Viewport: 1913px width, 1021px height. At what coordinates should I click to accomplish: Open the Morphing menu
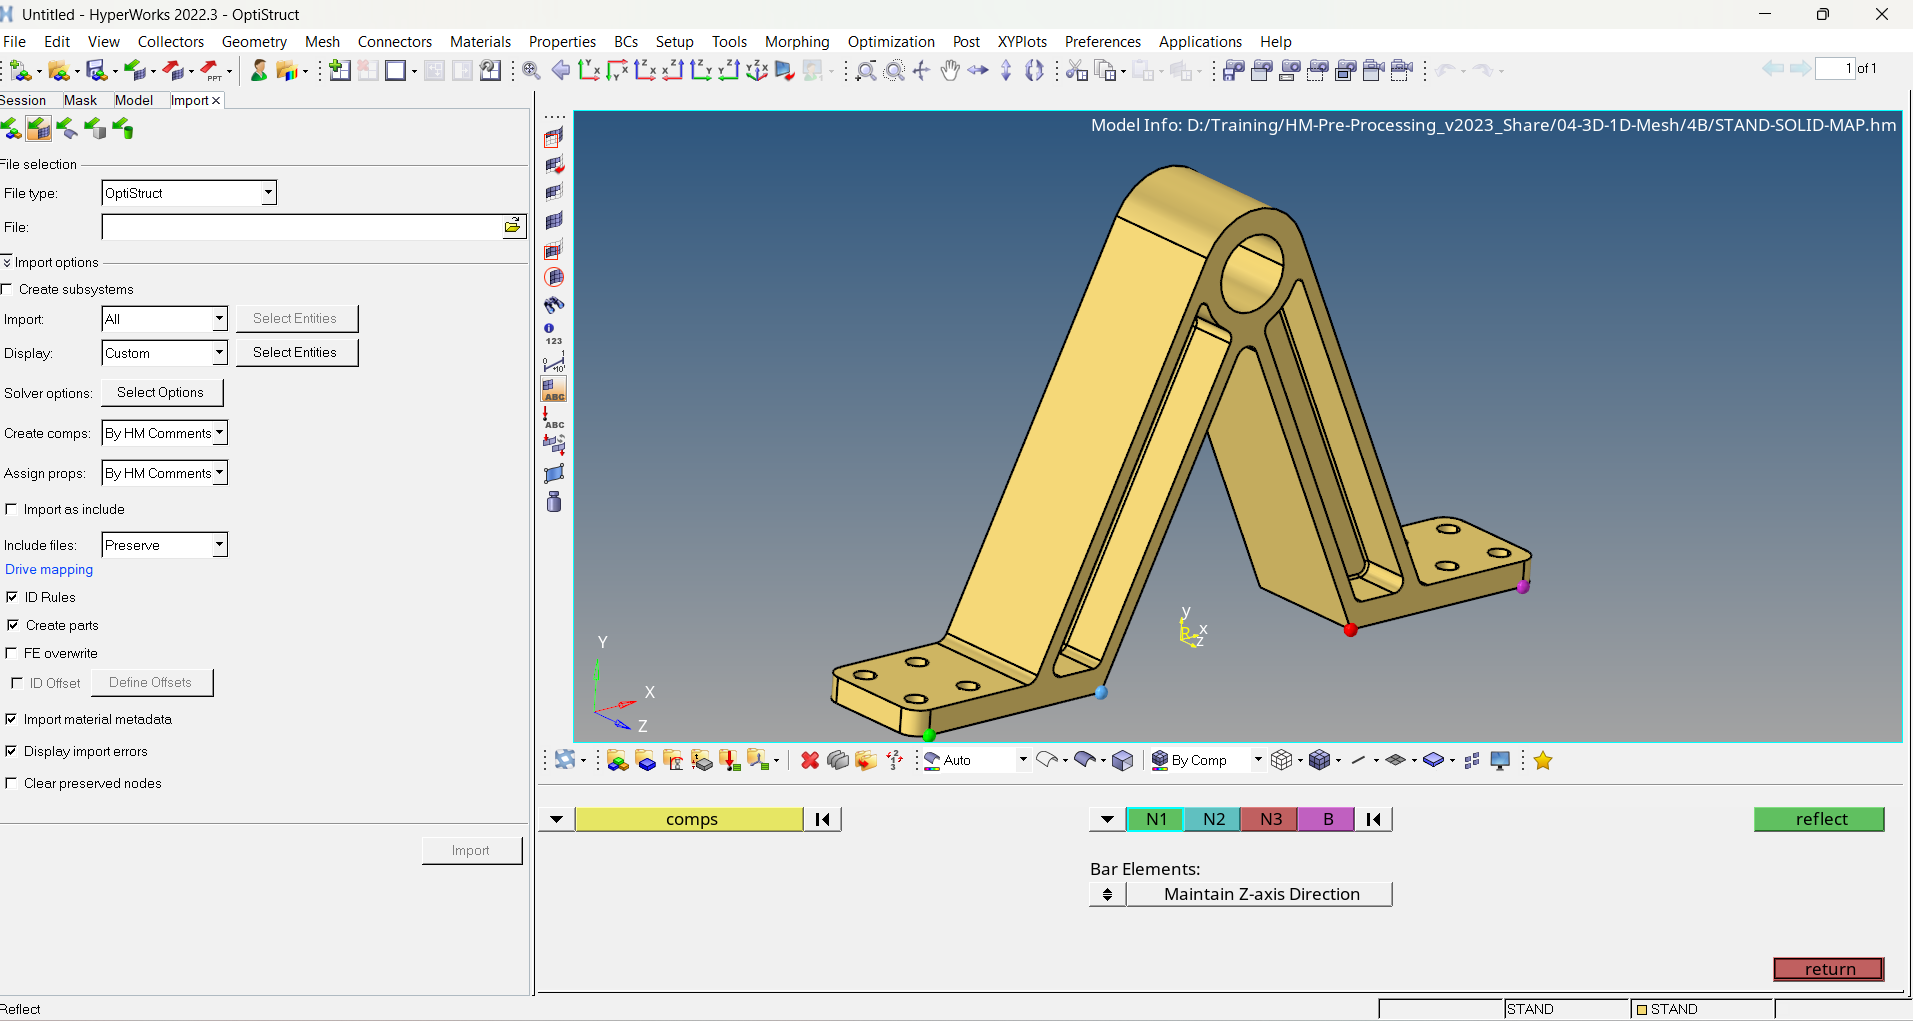[796, 41]
